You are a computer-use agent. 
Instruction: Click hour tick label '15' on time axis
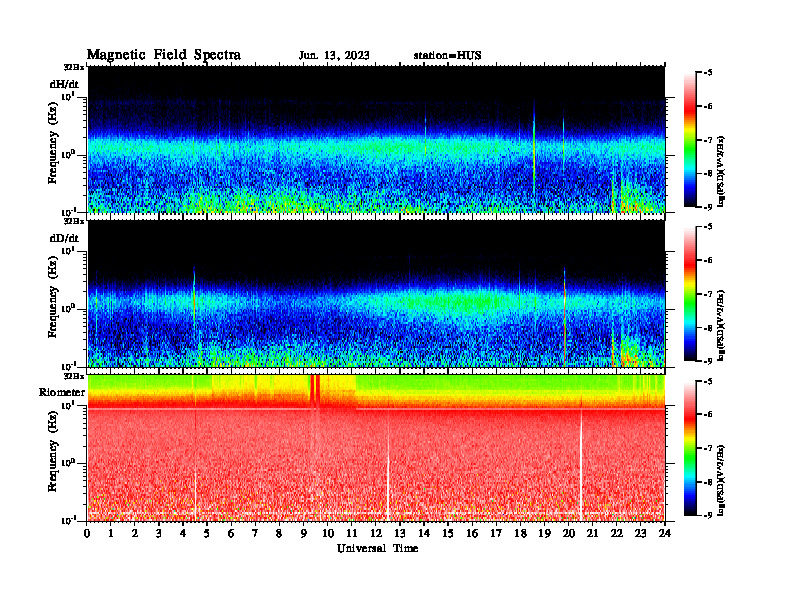coord(448,533)
